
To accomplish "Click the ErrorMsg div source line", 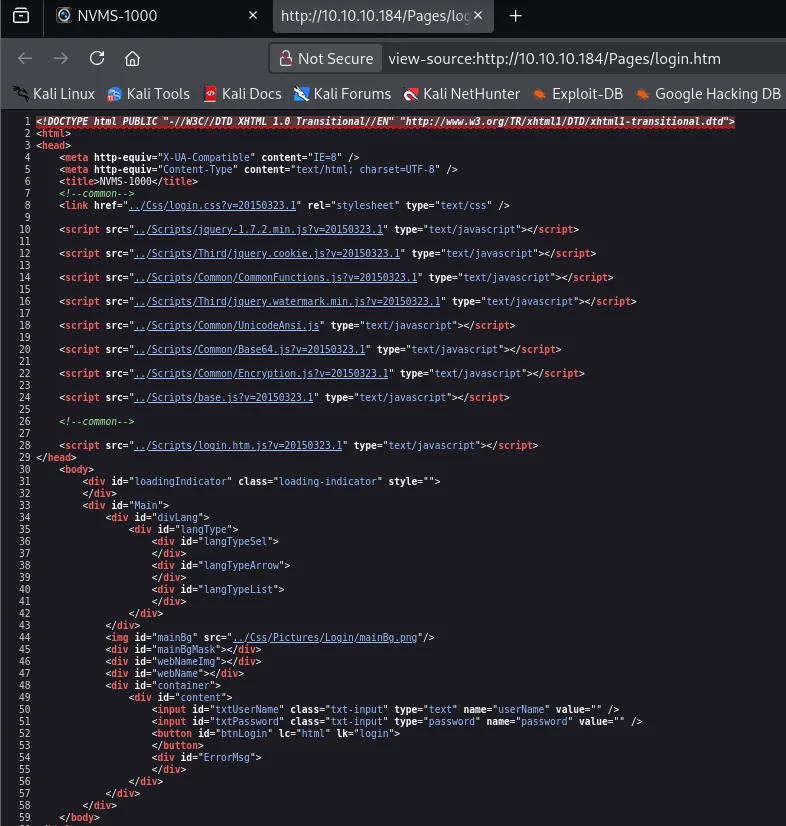I will point(207,758).
